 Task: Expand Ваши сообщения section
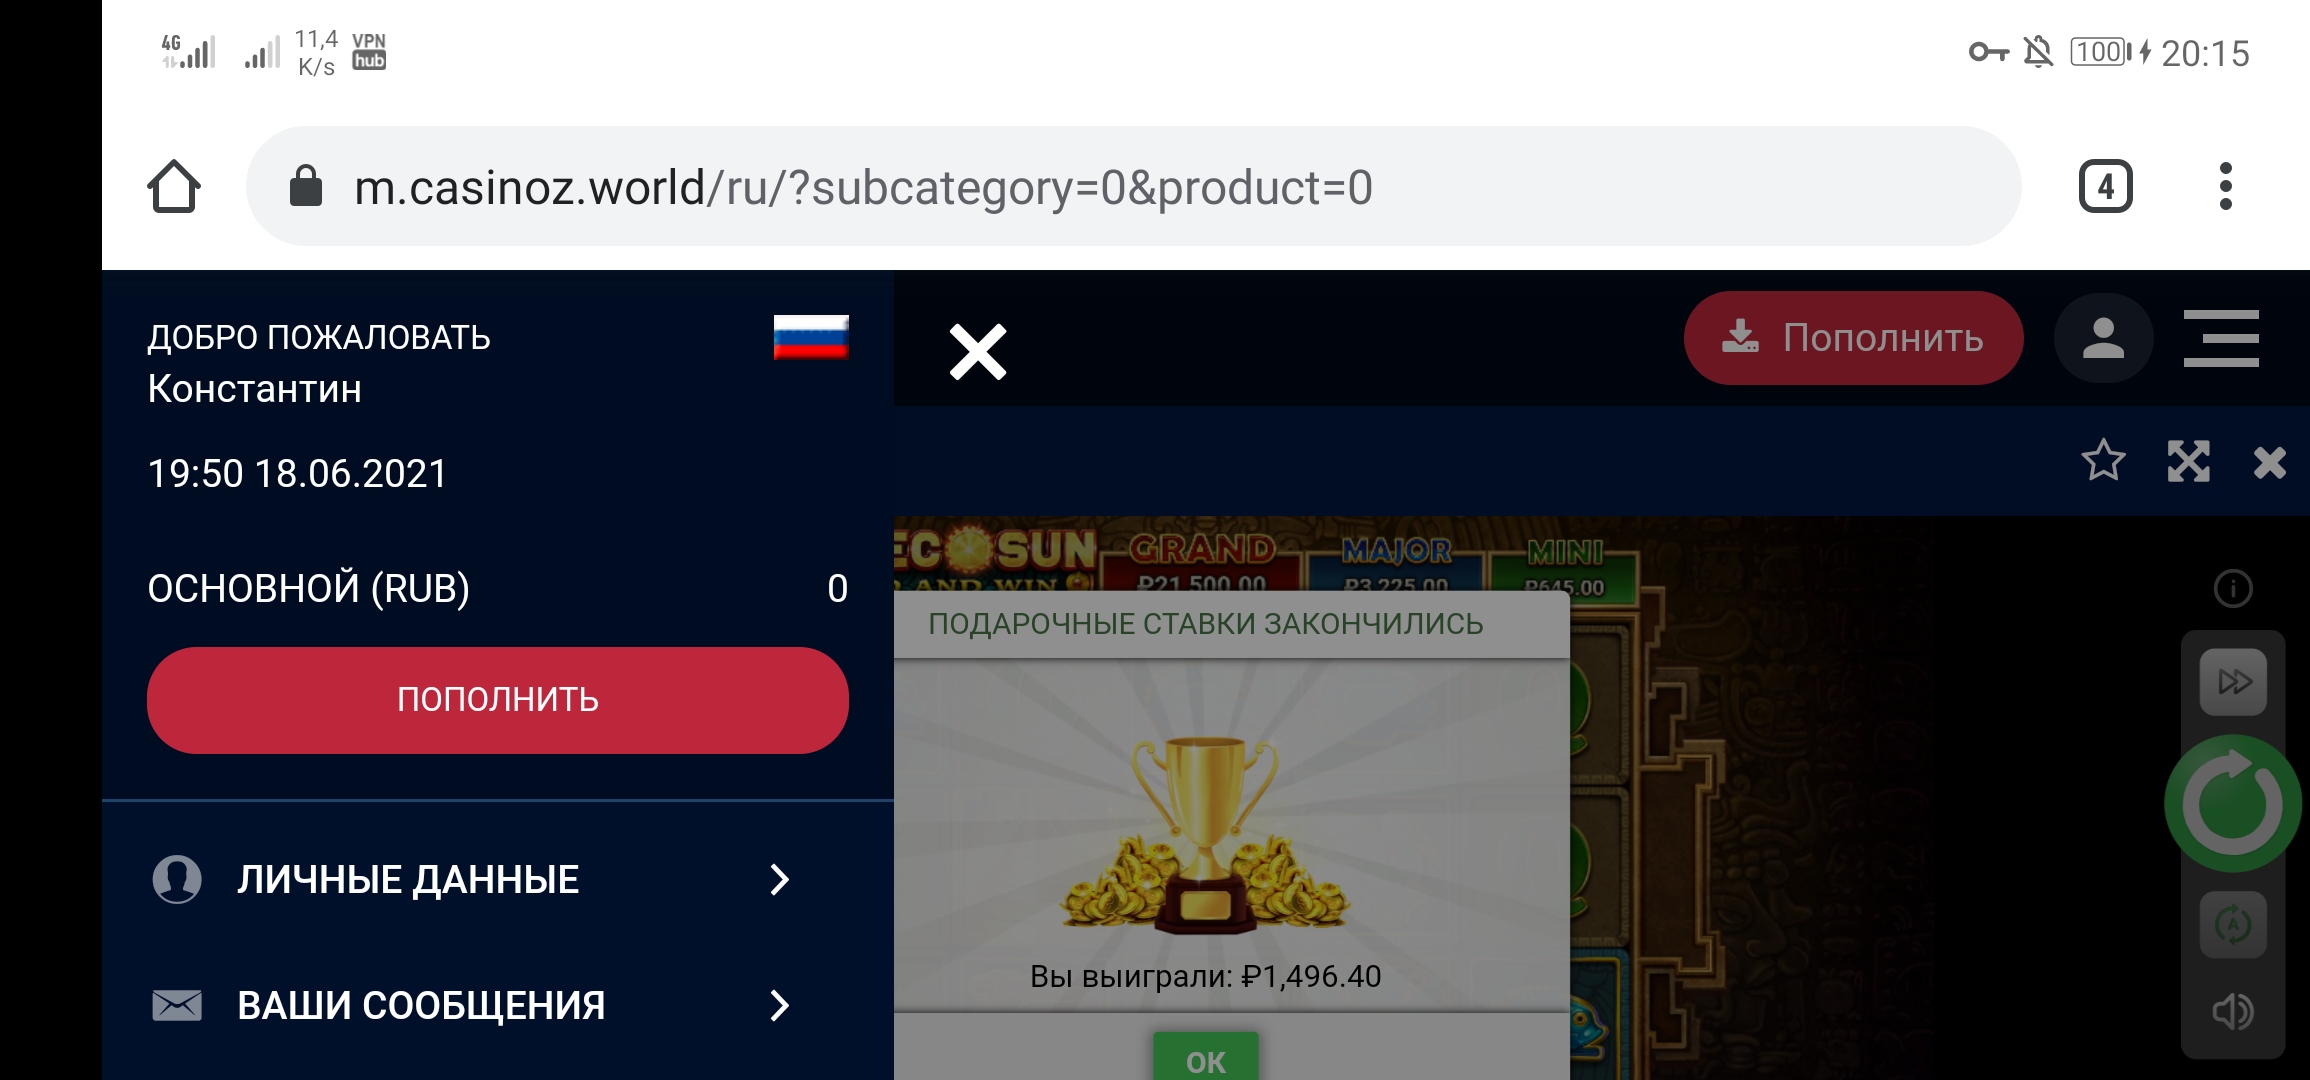(780, 1005)
